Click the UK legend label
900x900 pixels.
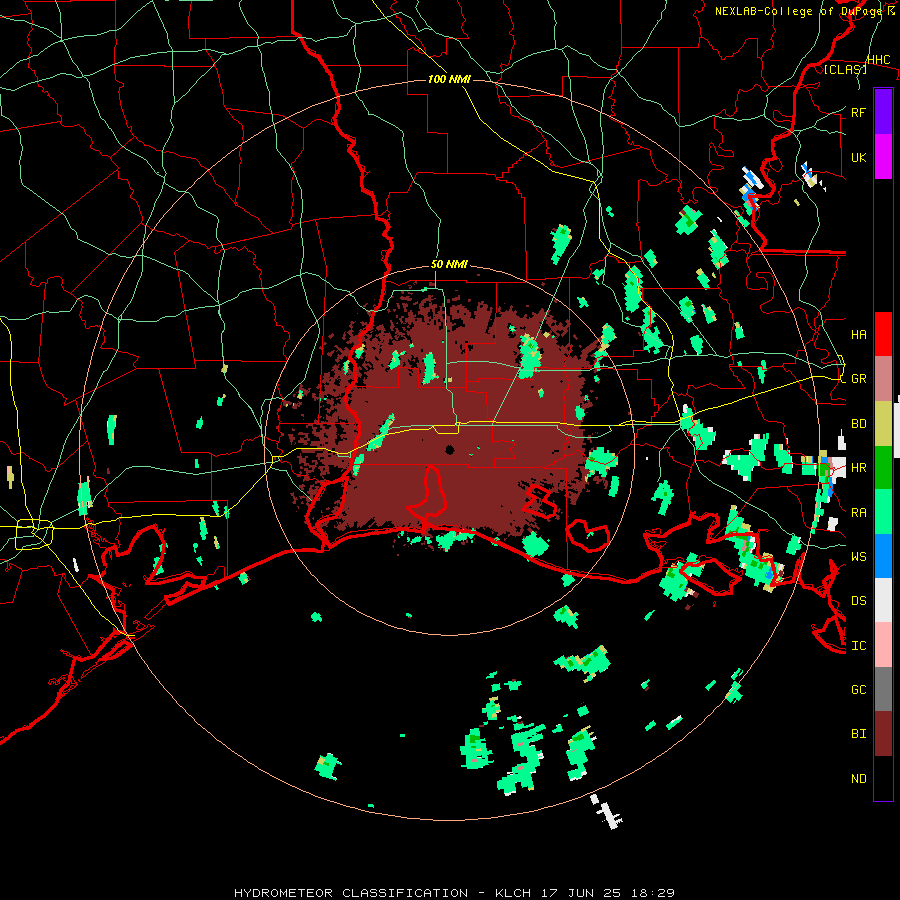click(858, 157)
